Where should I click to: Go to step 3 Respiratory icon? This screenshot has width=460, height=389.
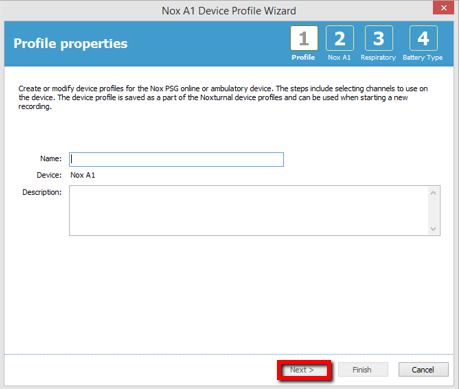click(379, 38)
